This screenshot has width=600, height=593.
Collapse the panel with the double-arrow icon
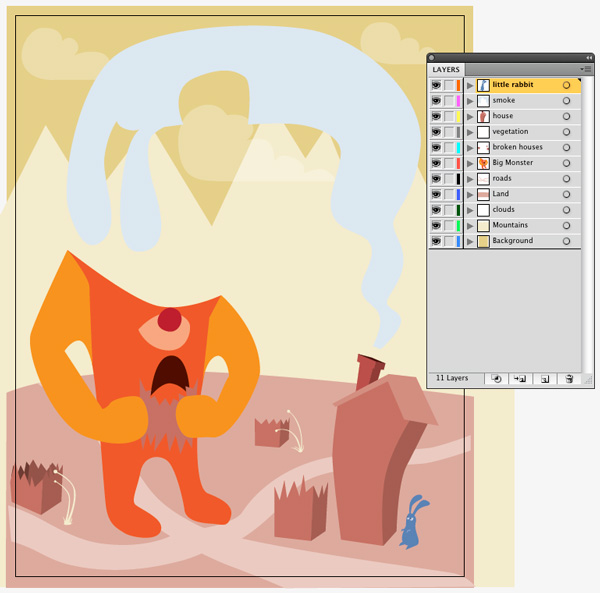click(x=589, y=58)
